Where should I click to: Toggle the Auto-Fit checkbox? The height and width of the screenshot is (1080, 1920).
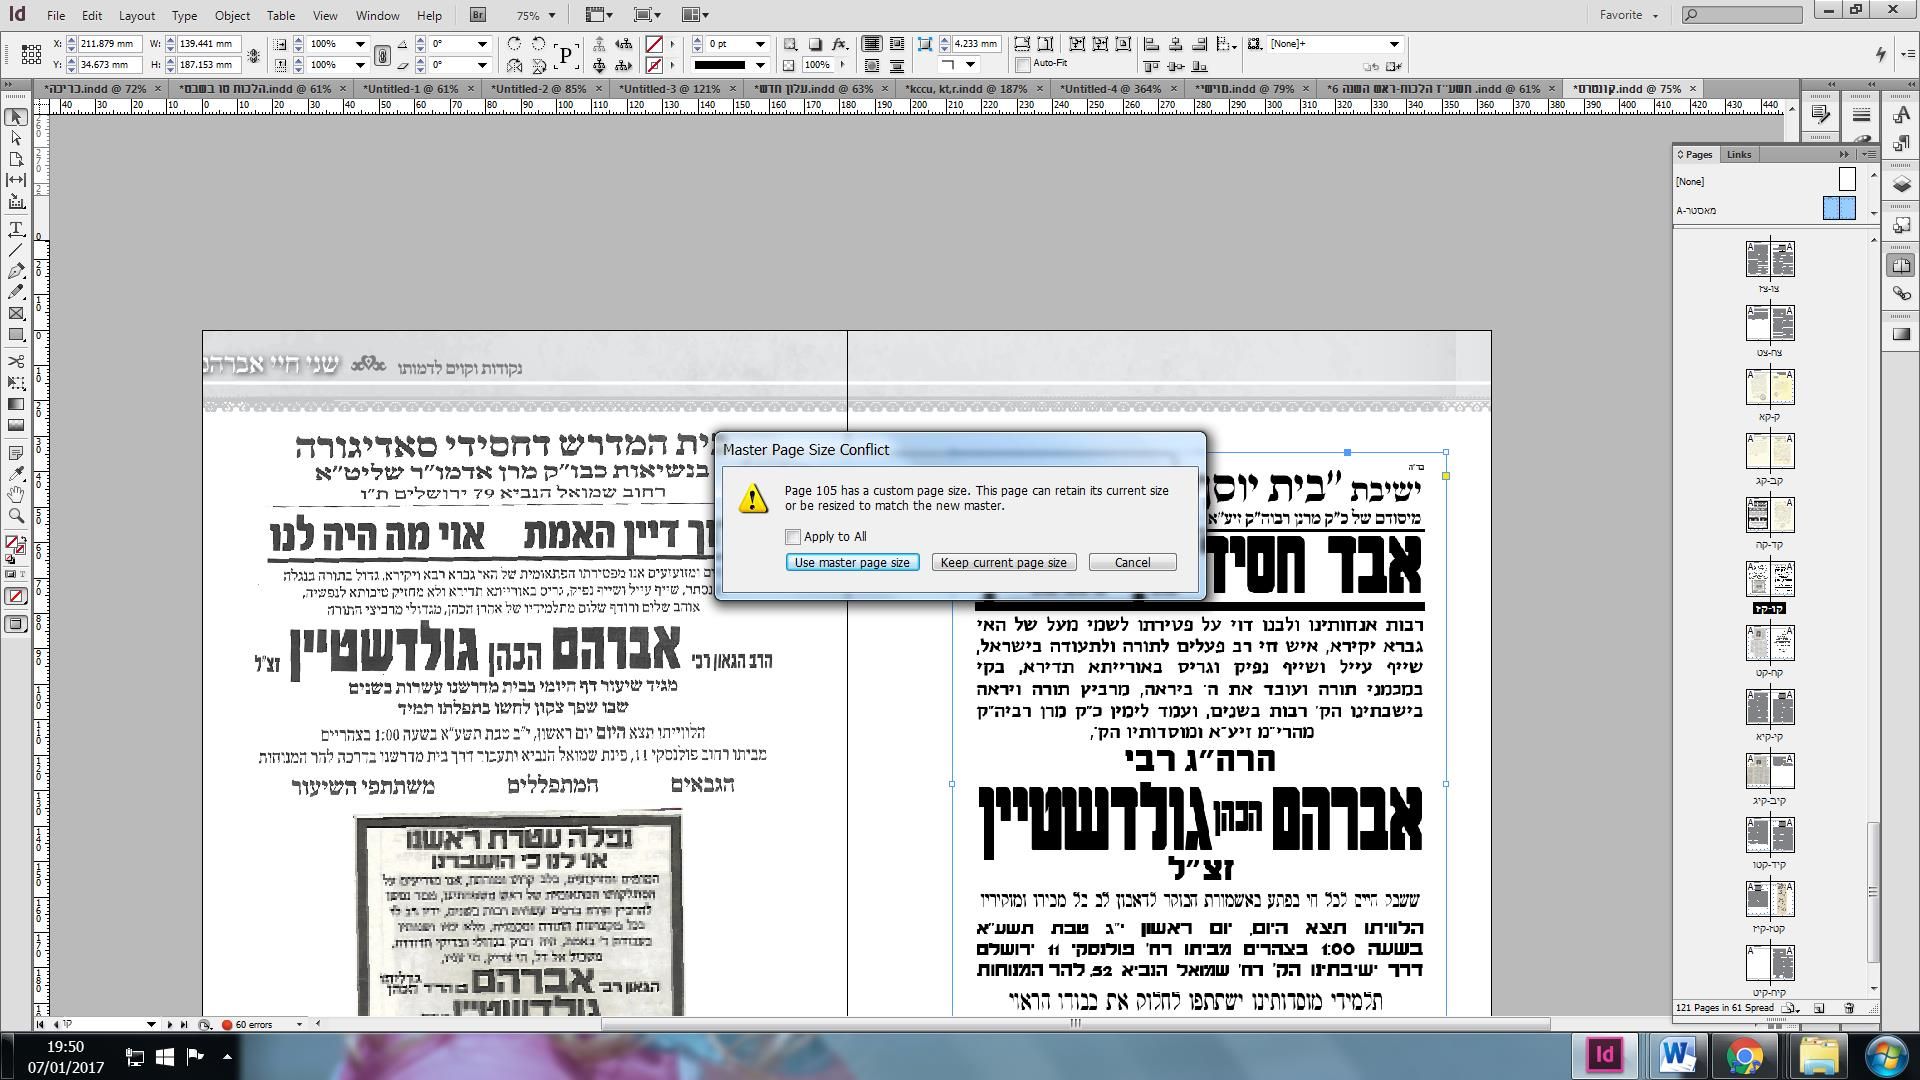[x=1023, y=64]
